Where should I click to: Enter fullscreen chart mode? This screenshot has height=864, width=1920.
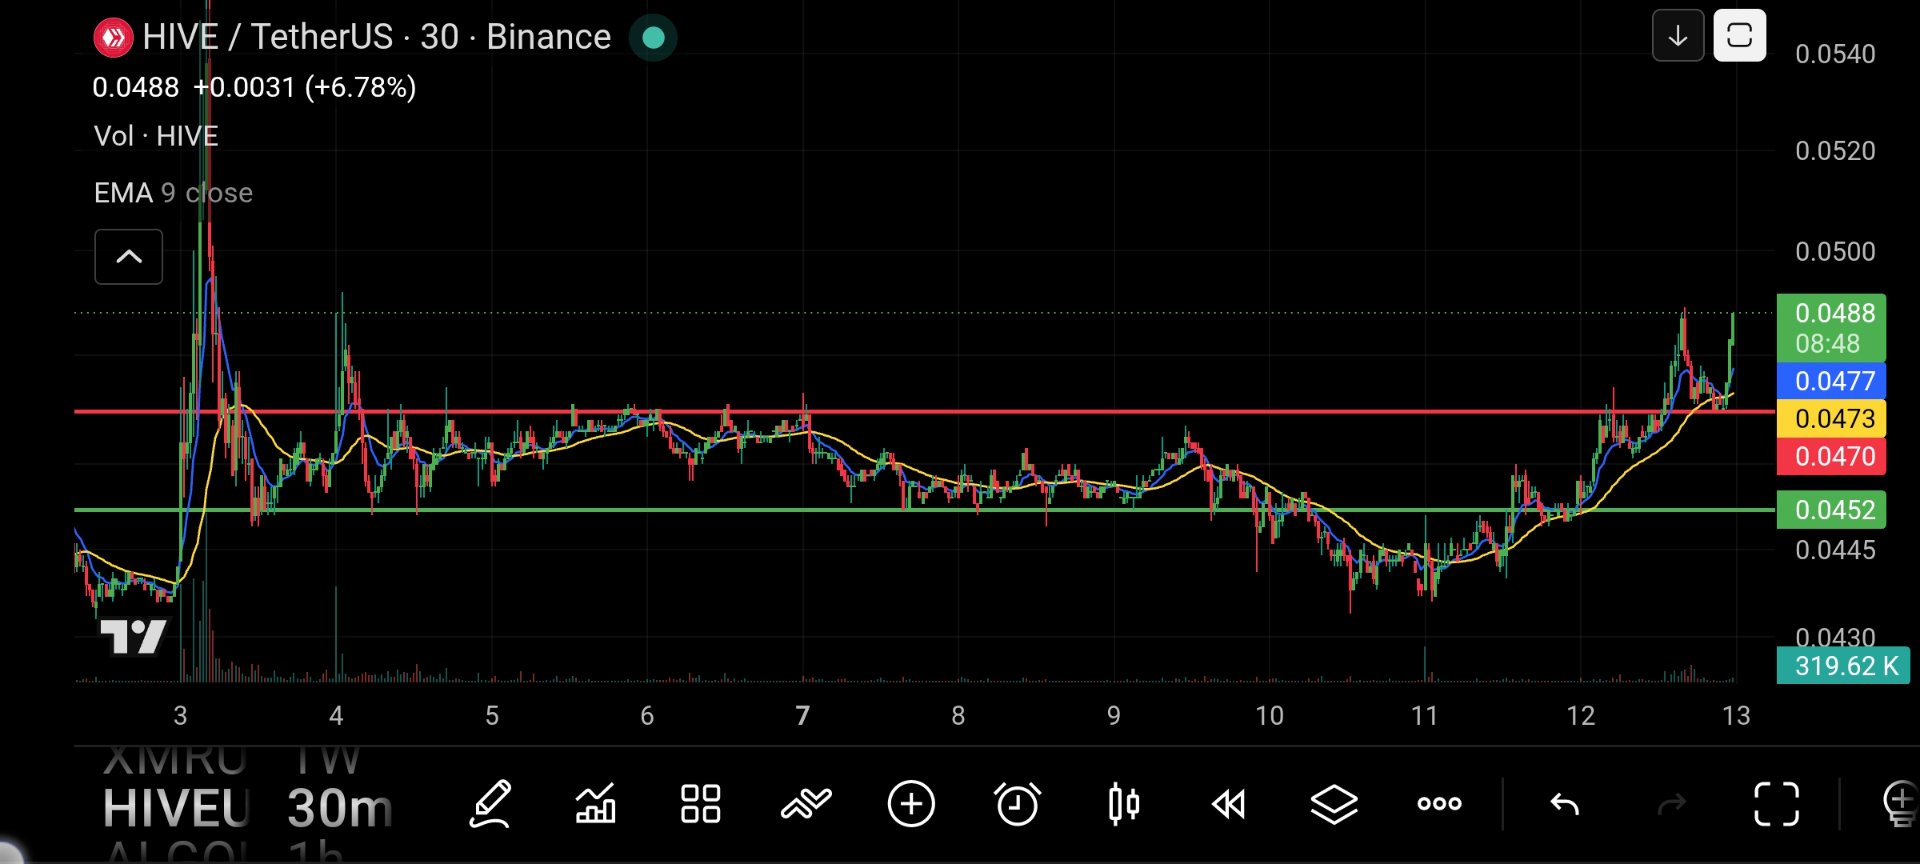pos(1777,804)
